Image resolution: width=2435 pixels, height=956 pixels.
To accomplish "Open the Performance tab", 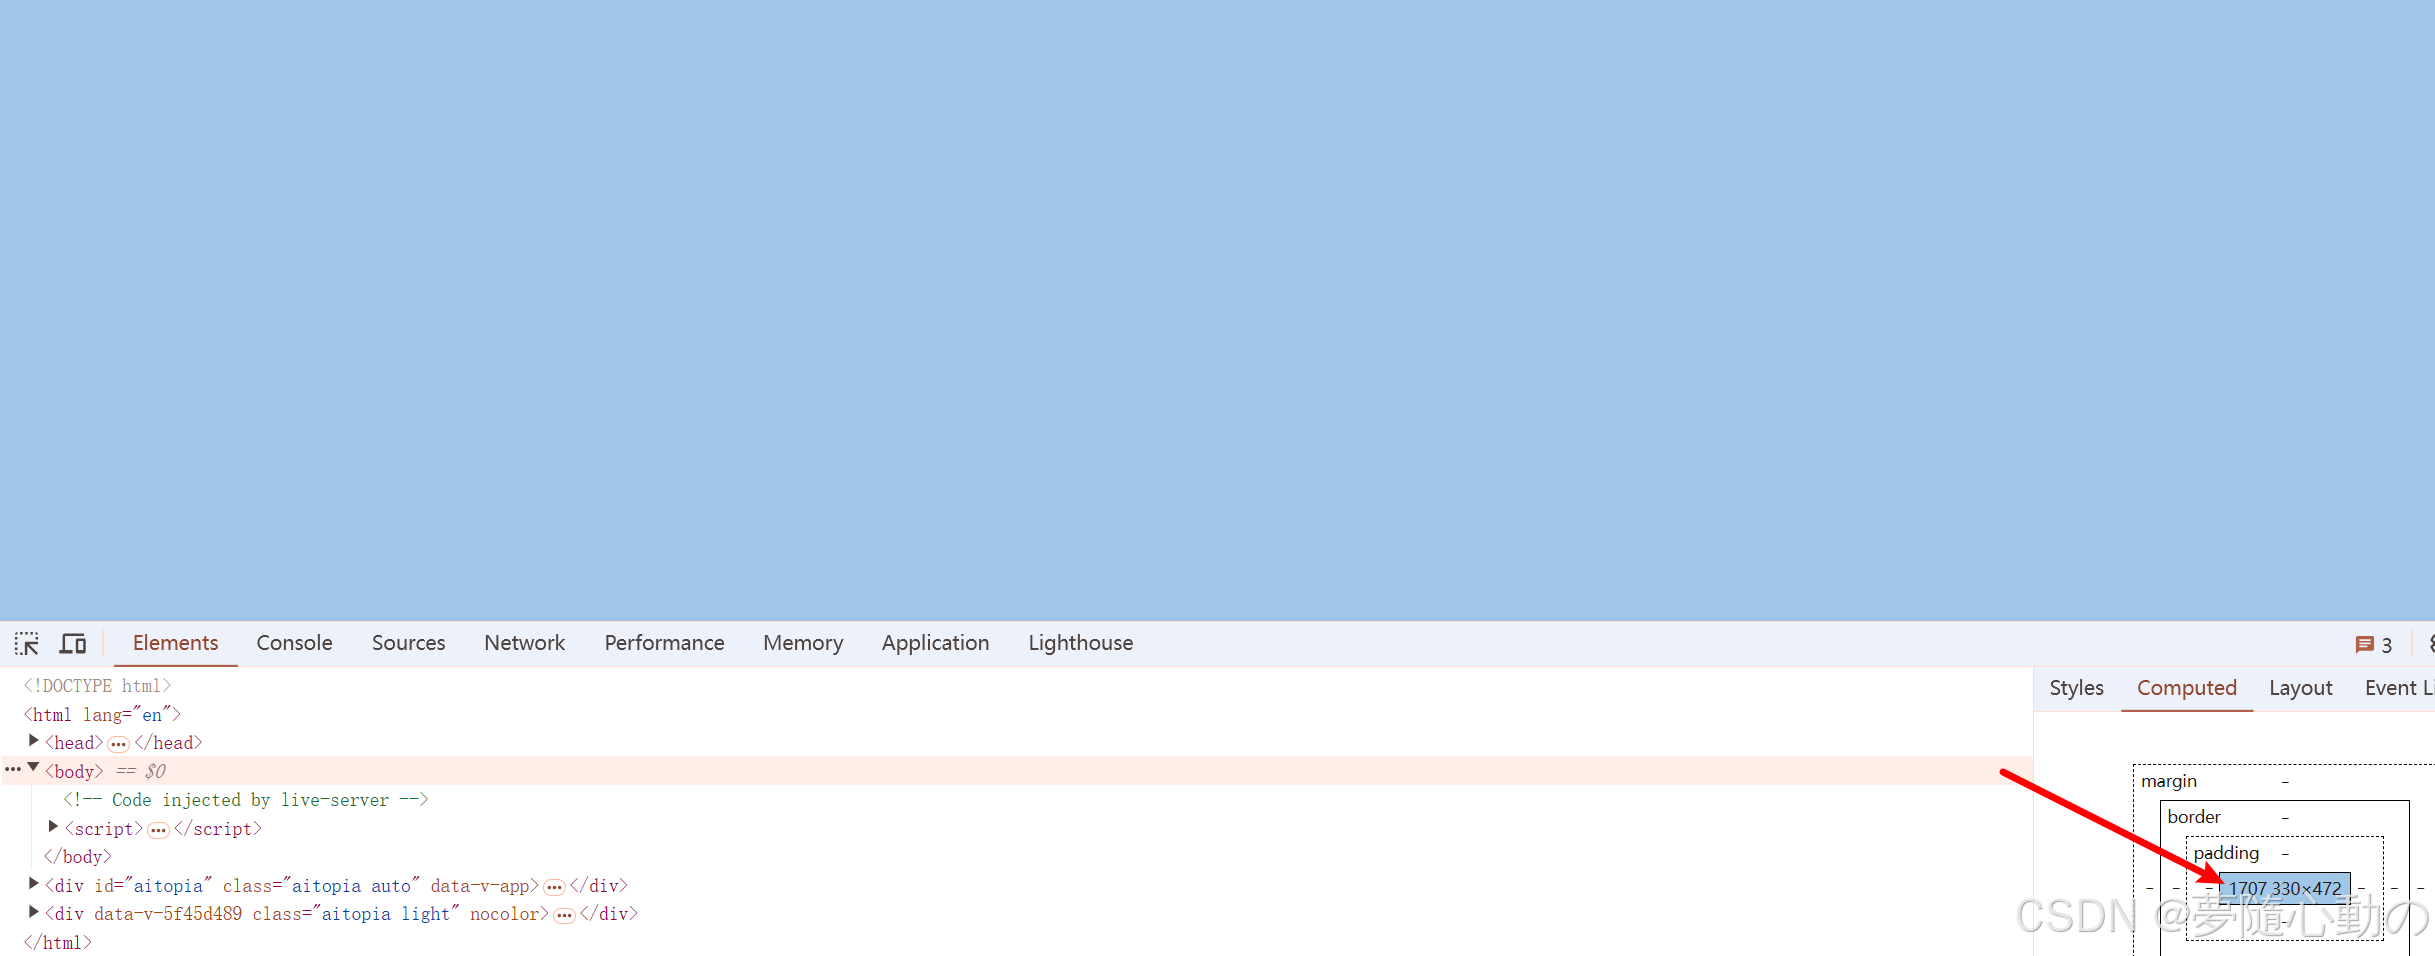I will tap(664, 643).
